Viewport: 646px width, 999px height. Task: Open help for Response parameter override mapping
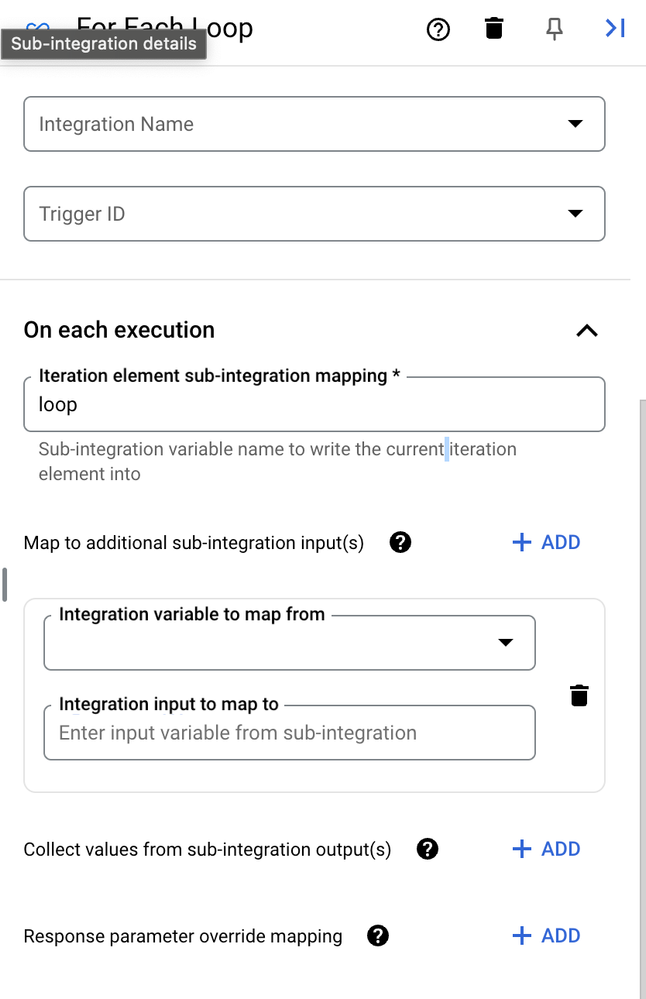[378, 935]
